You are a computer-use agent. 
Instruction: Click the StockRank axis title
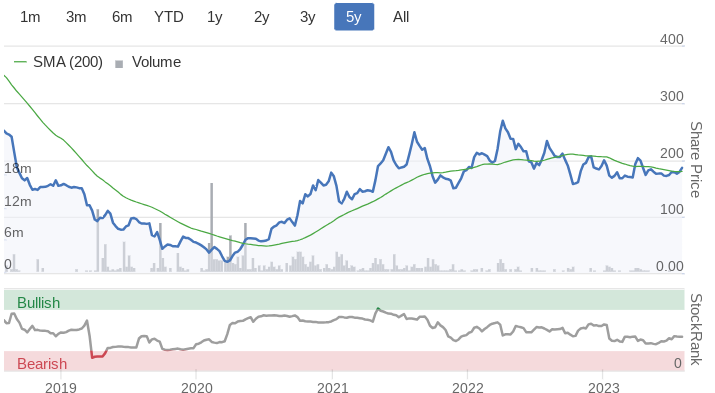pyautogui.click(x=695, y=329)
